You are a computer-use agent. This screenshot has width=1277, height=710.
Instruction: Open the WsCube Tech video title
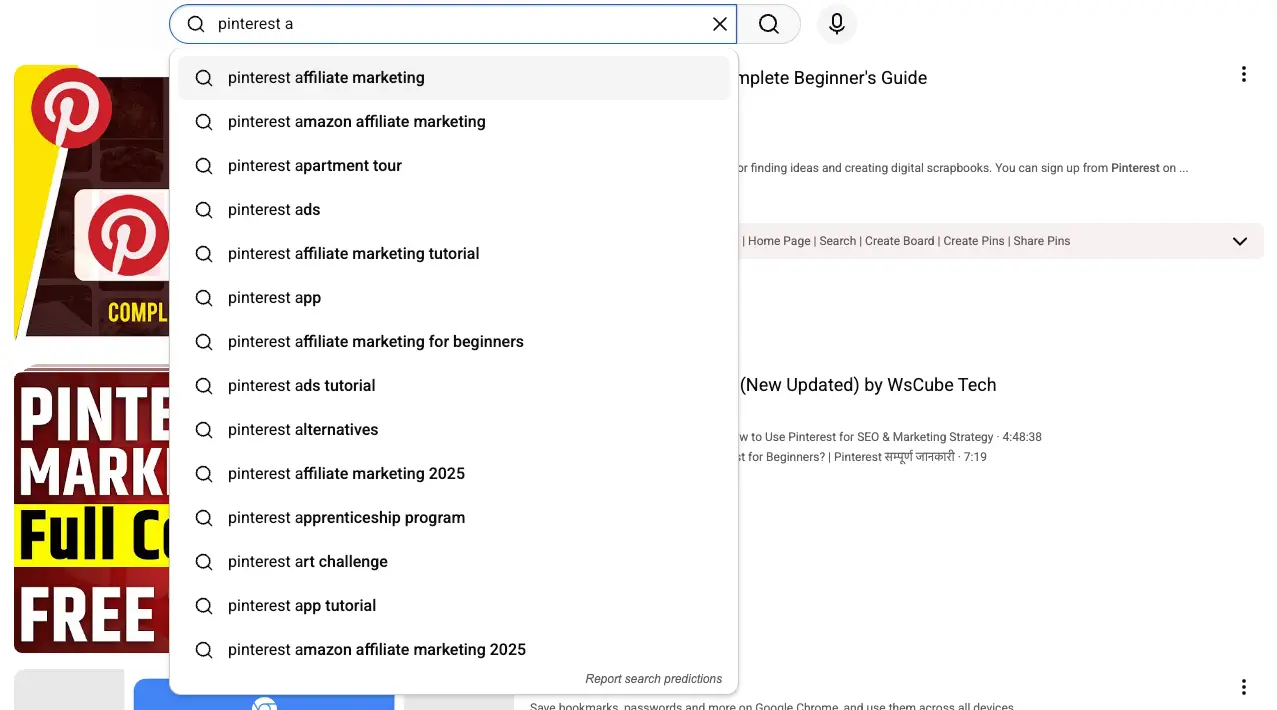click(868, 385)
